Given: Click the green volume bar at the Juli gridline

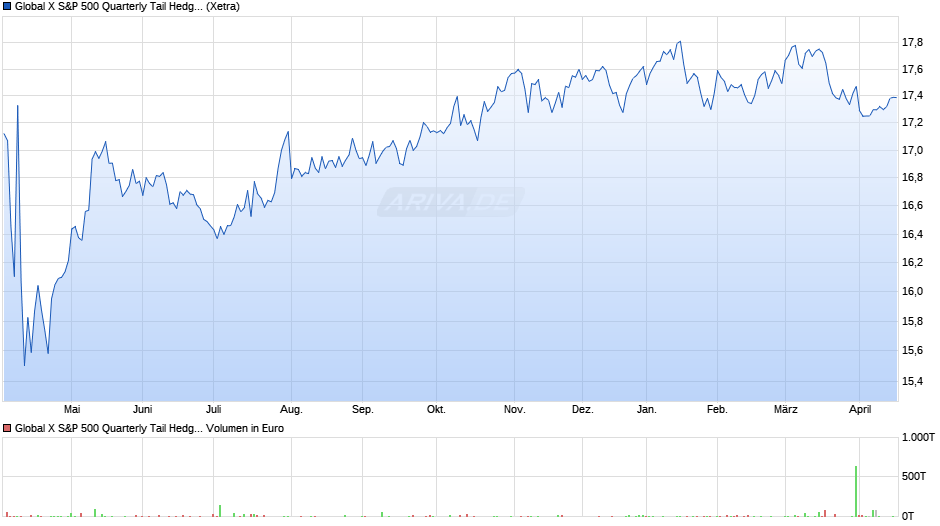Looking at the screenshot, I should click(220, 510).
